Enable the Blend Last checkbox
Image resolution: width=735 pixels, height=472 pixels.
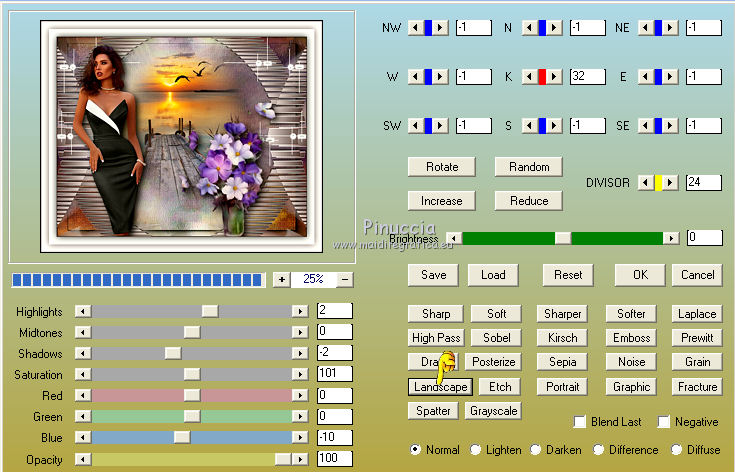(x=580, y=422)
